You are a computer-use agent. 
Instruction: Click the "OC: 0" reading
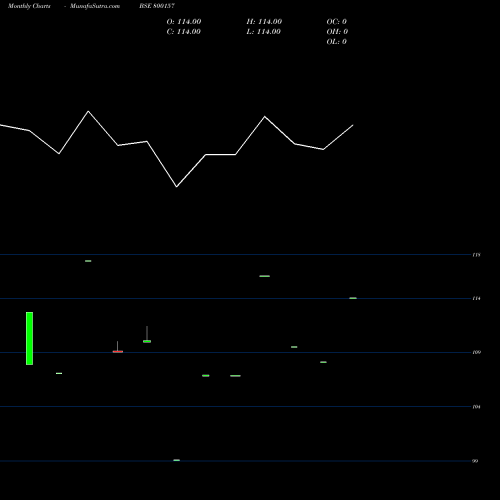[336, 22]
